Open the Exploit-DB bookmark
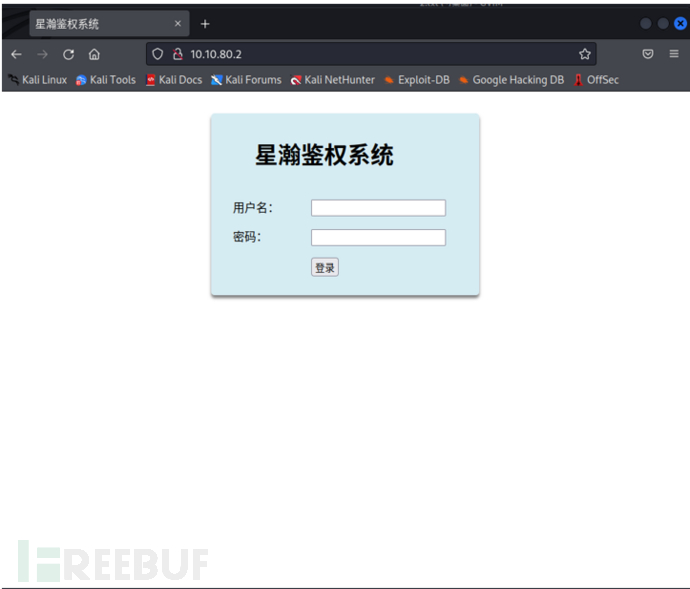 coord(417,80)
